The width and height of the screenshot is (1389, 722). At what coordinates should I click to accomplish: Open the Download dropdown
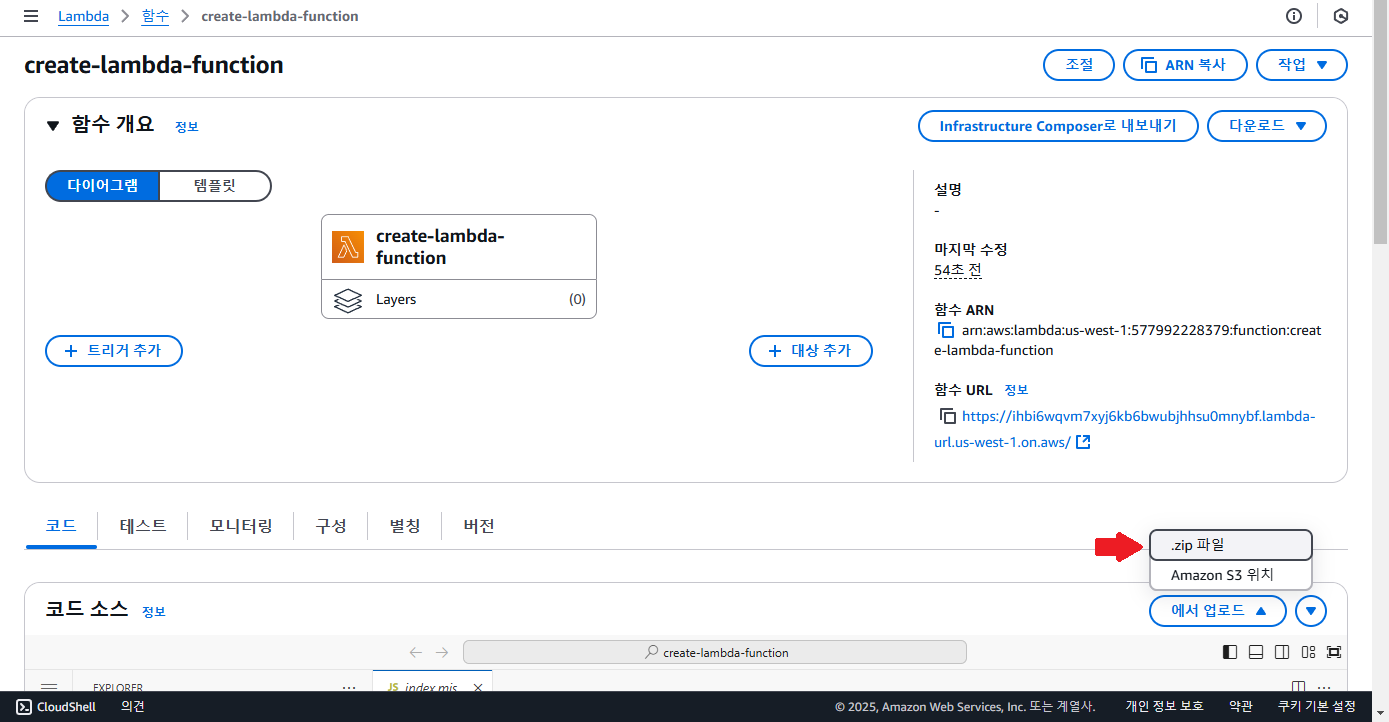pyautogui.click(x=1267, y=126)
